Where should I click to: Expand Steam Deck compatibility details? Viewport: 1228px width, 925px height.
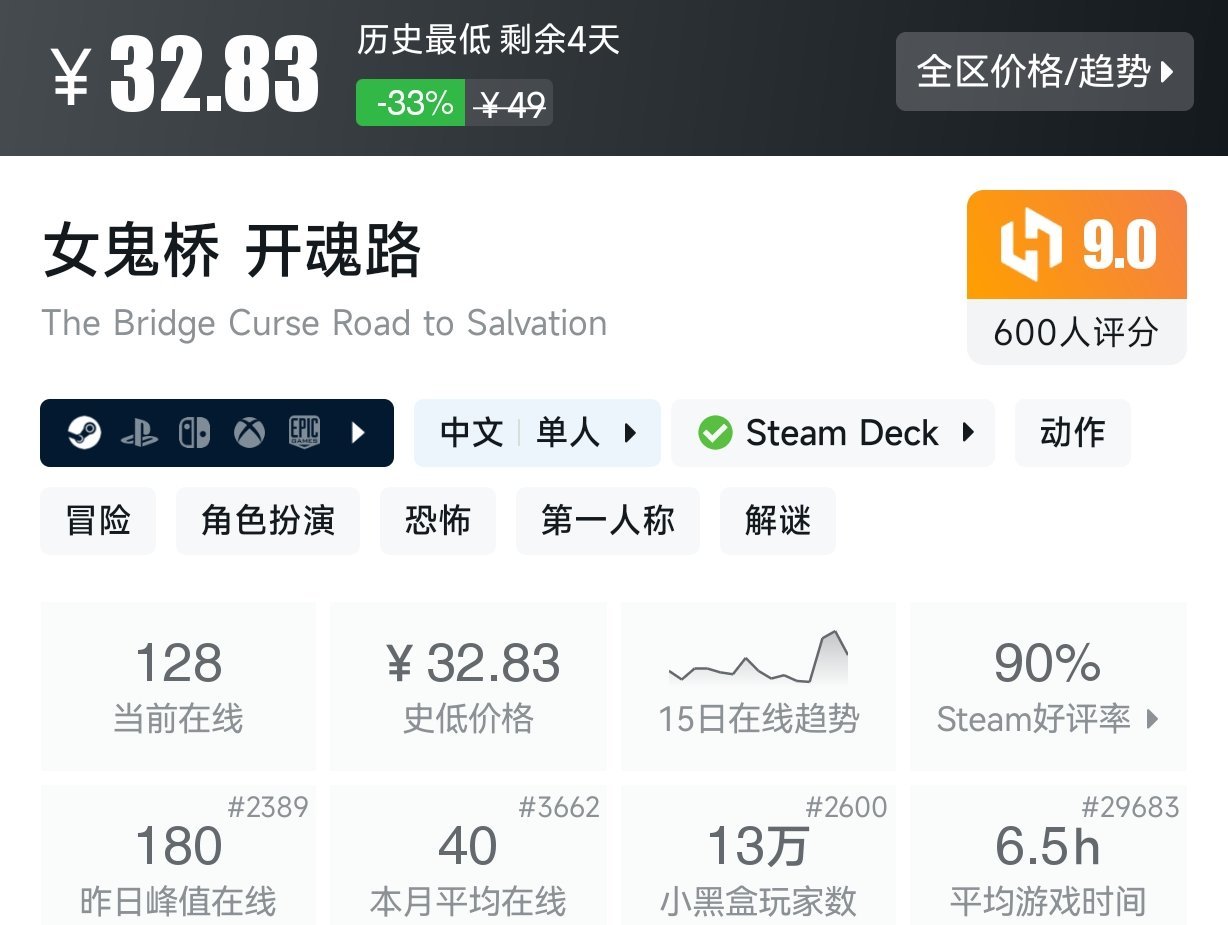click(966, 433)
